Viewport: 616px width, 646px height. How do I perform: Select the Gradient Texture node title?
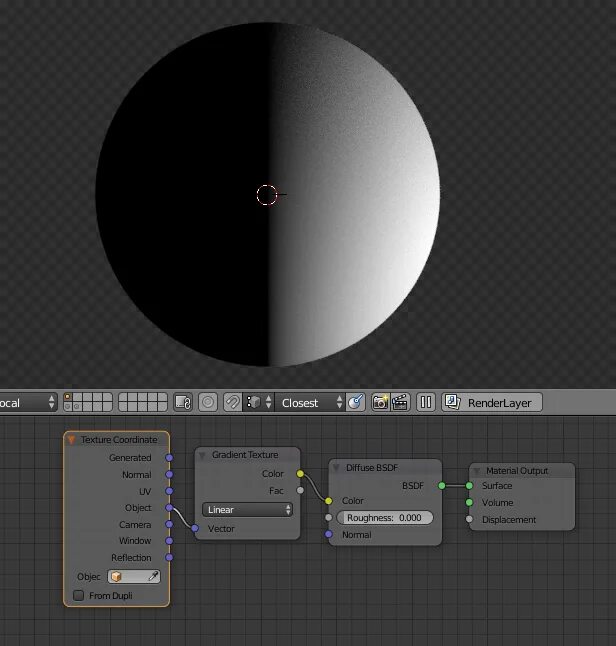click(x=245, y=455)
